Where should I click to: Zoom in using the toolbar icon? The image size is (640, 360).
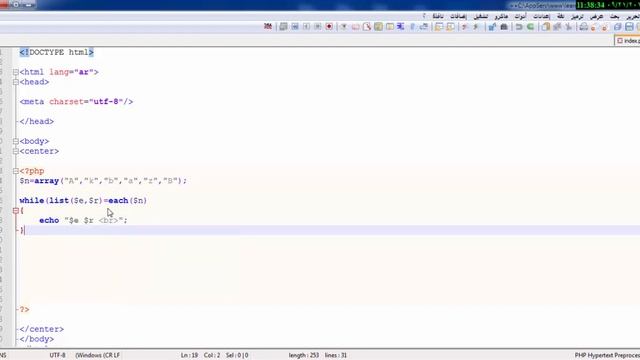[x=476, y=27]
